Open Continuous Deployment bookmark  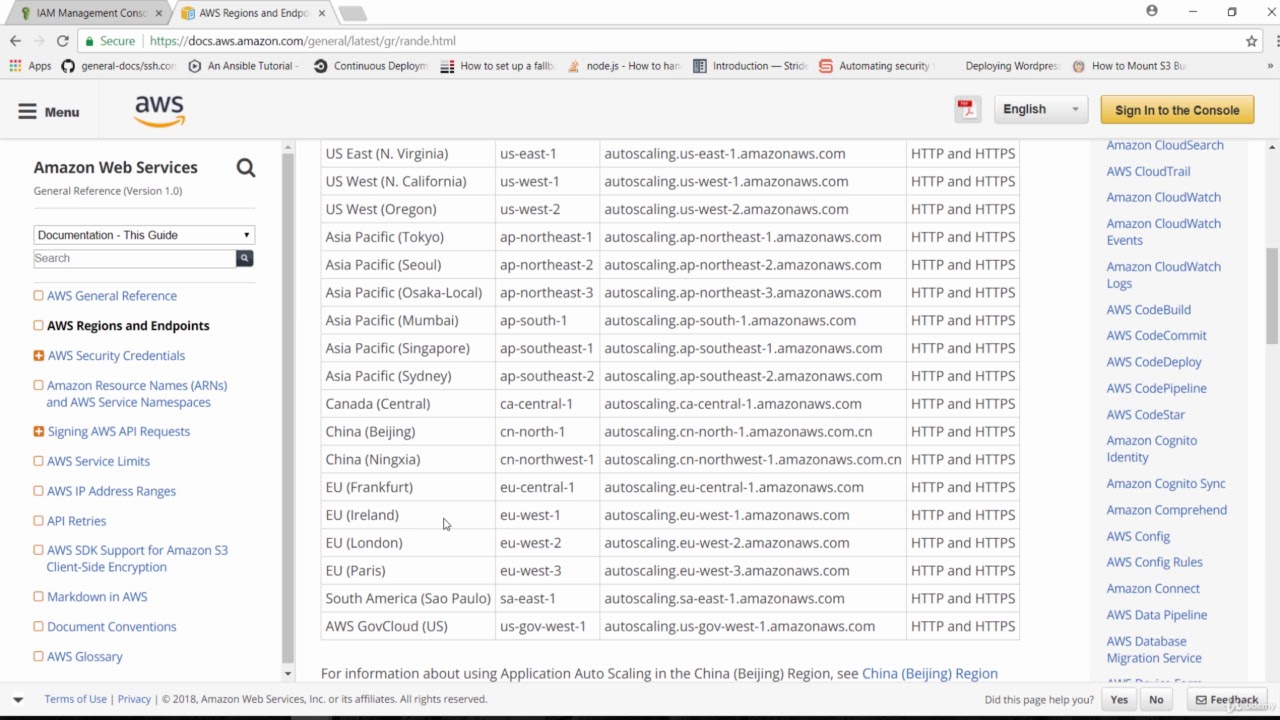370,66
